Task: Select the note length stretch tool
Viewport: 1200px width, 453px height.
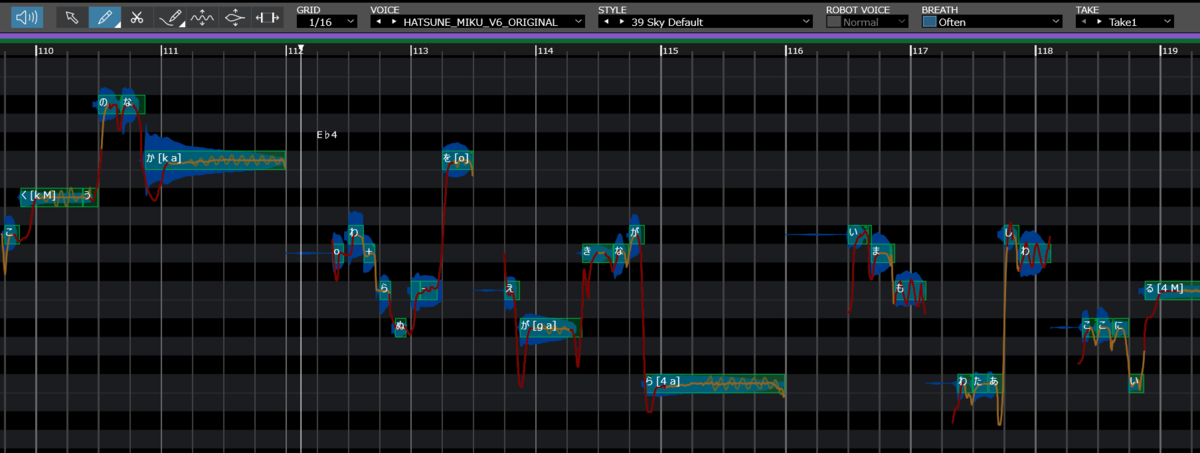Action: (x=266, y=17)
